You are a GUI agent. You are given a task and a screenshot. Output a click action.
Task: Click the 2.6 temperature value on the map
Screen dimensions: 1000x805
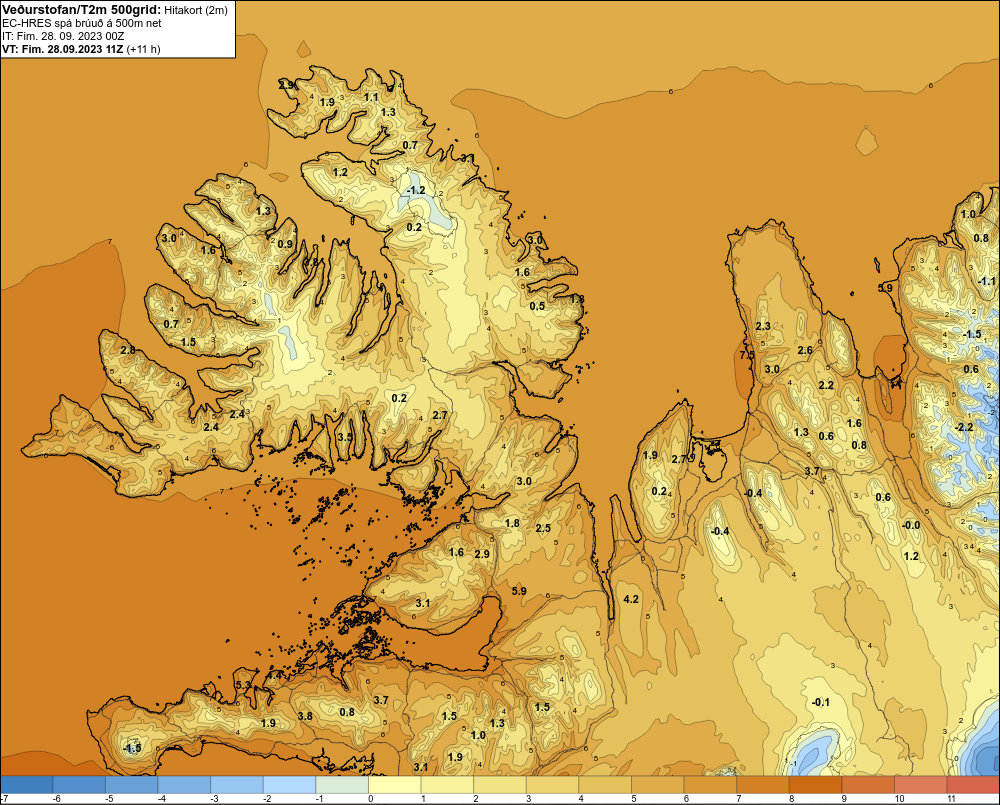tap(805, 350)
